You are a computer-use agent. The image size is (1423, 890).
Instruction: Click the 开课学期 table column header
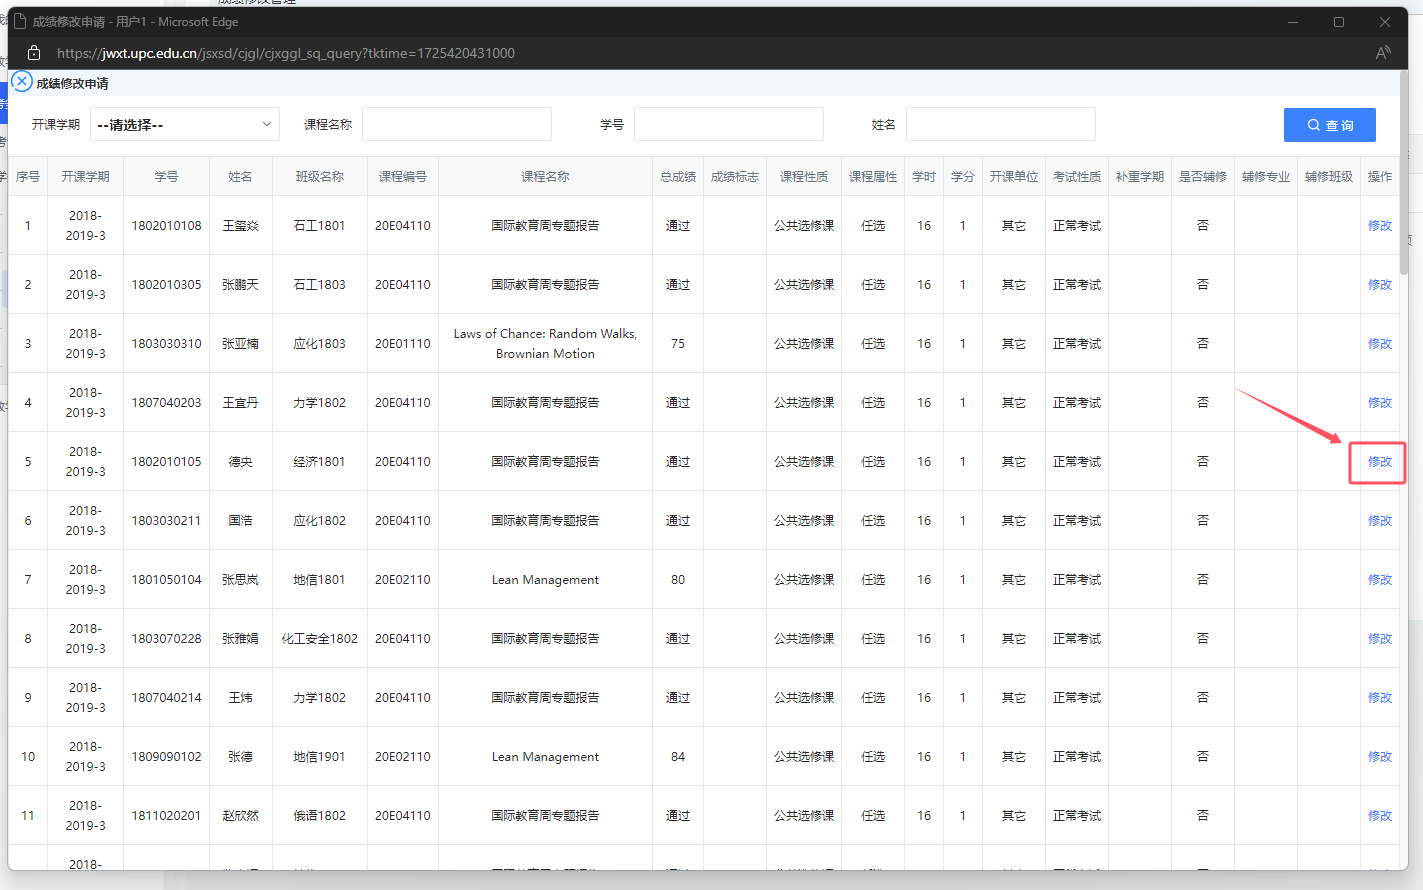tap(85, 177)
